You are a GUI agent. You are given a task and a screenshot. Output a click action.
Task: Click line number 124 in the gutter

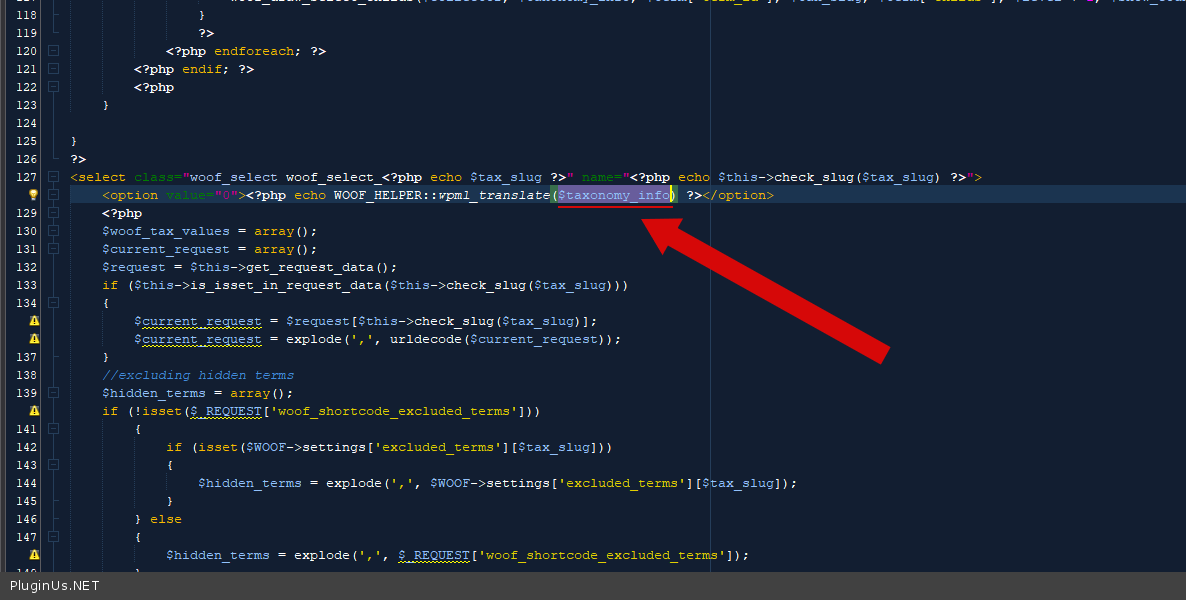coord(26,123)
